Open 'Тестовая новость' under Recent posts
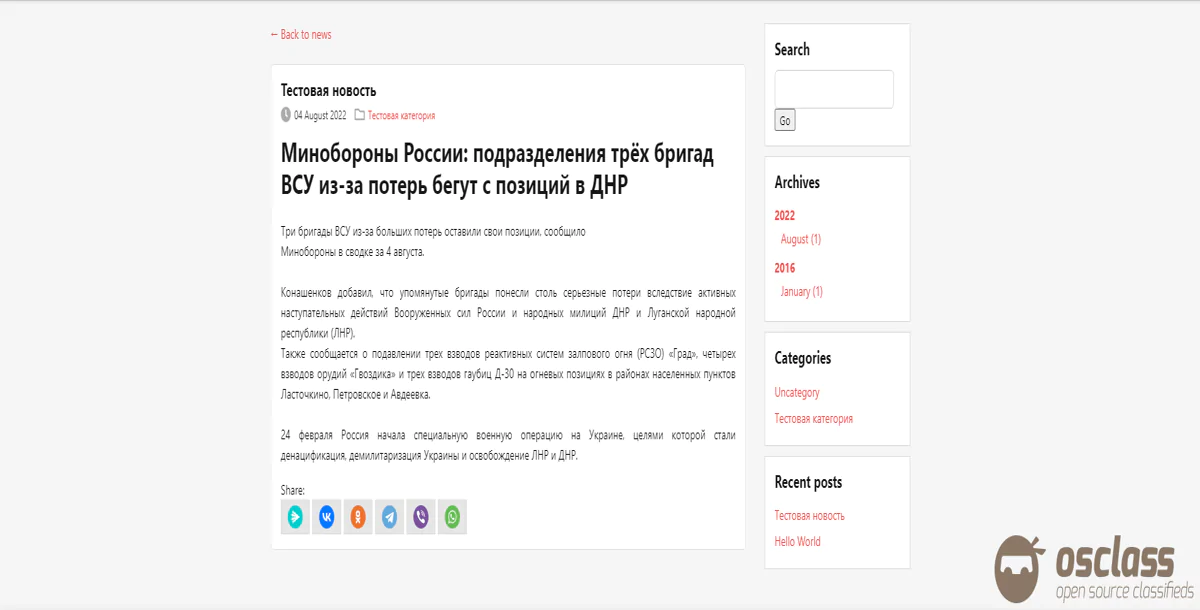This screenshot has height=610, width=1200. 809,516
